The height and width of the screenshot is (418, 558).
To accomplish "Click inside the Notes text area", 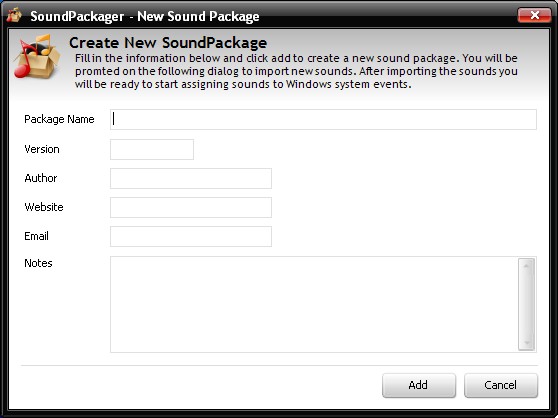I will point(314,305).
